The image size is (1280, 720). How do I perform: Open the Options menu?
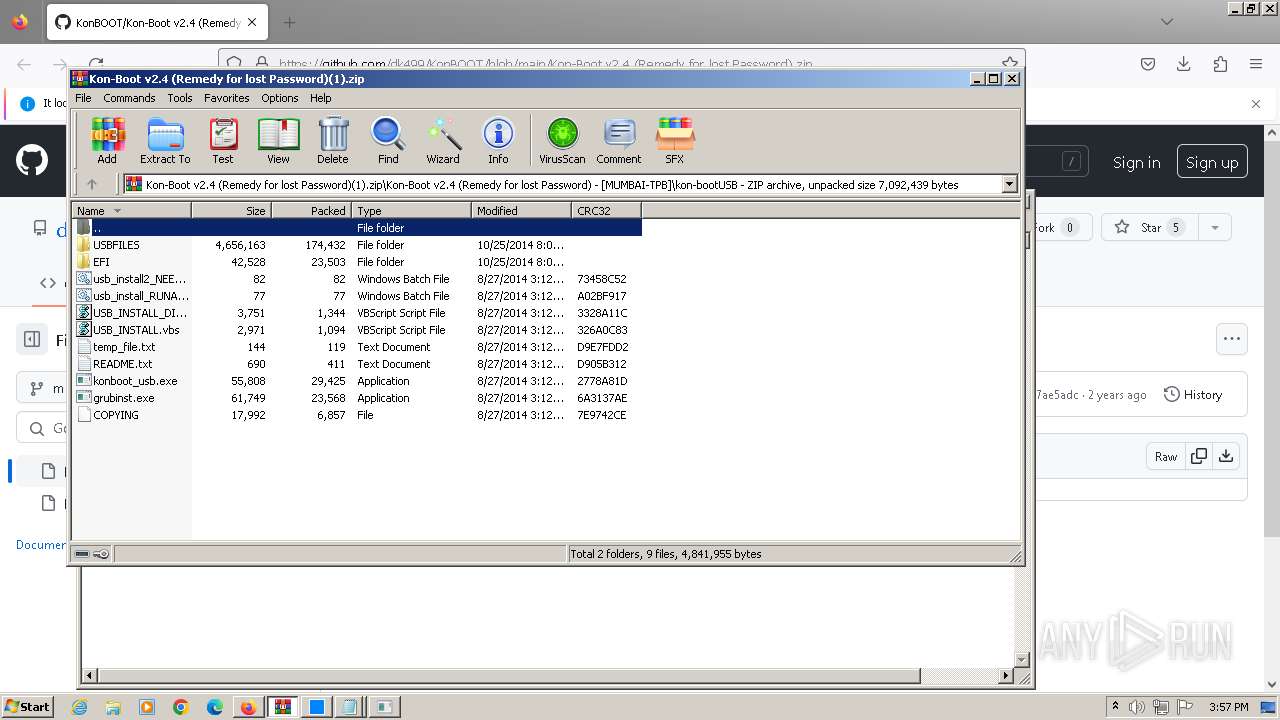[x=280, y=98]
